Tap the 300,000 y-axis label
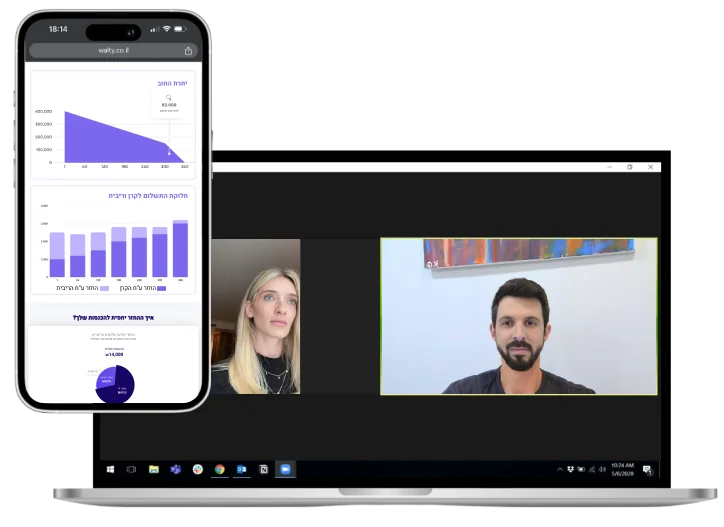The image size is (724, 527). 43,124
